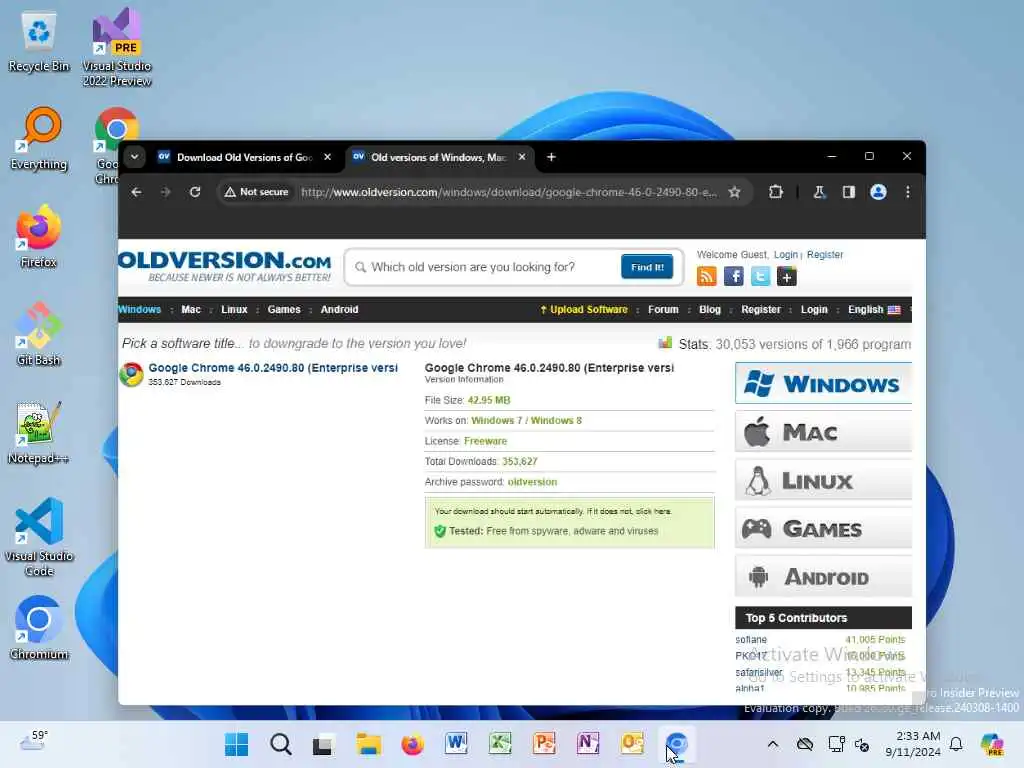The height and width of the screenshot is (768, 1024).
Task: Bookmark this page with star icon
Action: coord(735,192)
